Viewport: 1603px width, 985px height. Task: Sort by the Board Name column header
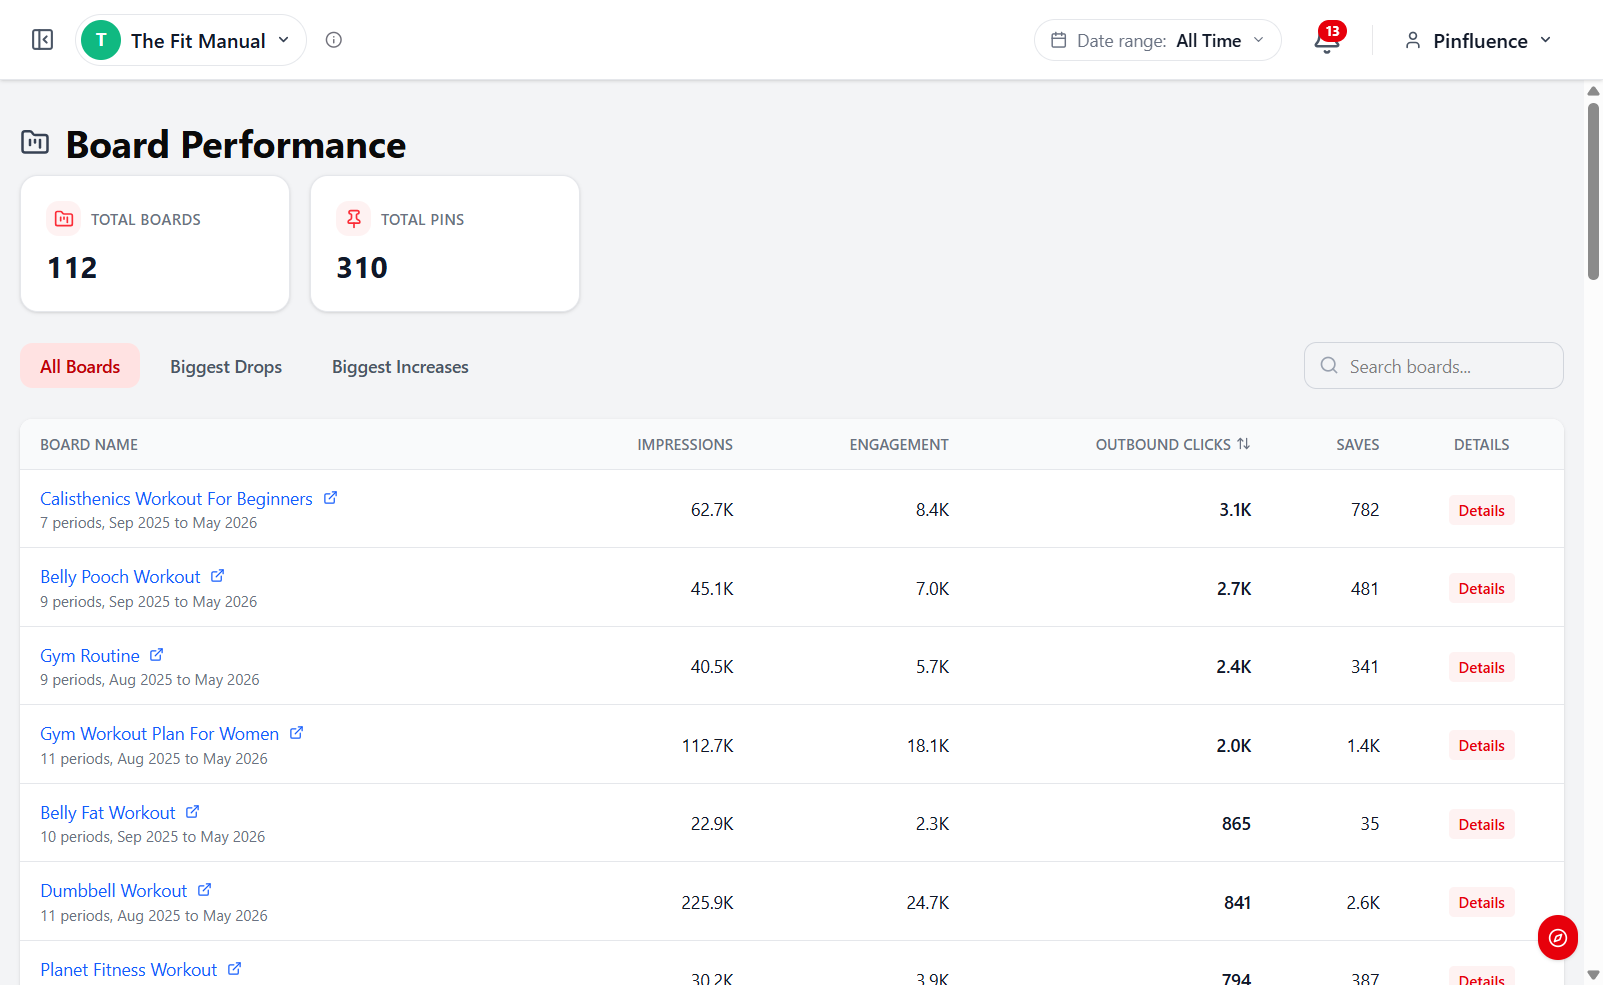point(89,445)
